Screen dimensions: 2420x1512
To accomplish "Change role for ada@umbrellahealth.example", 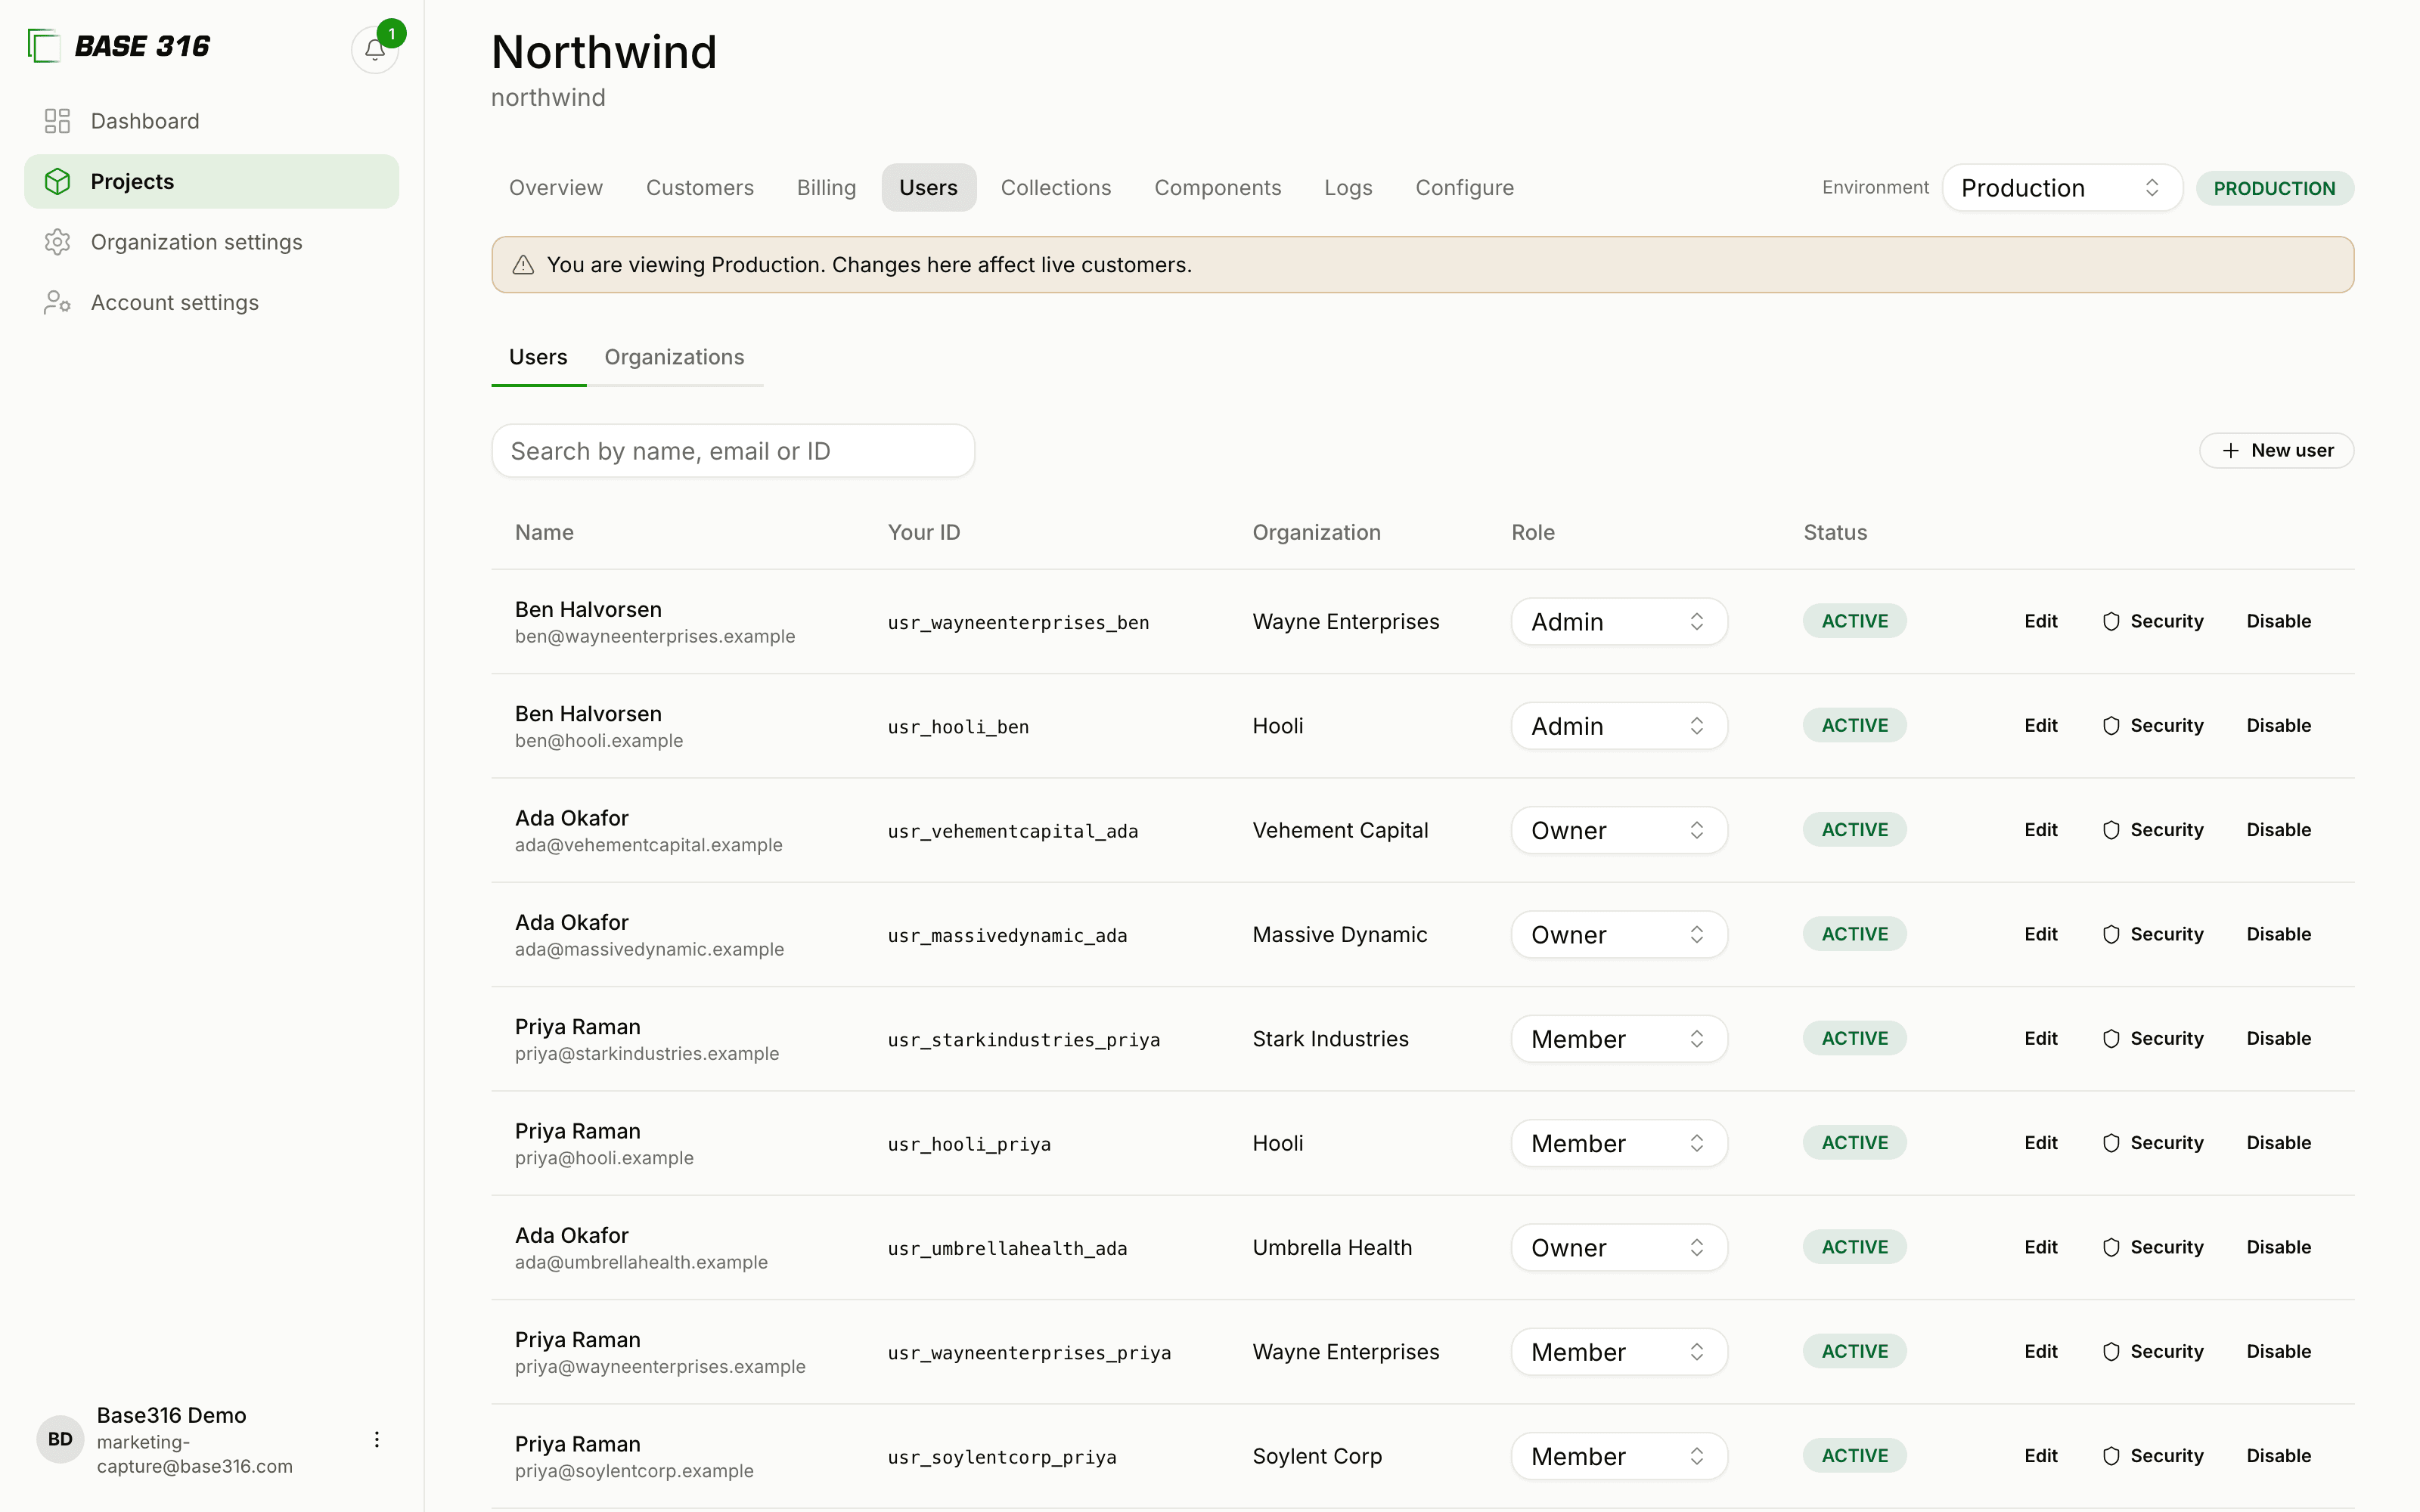I will 1619,1248.
